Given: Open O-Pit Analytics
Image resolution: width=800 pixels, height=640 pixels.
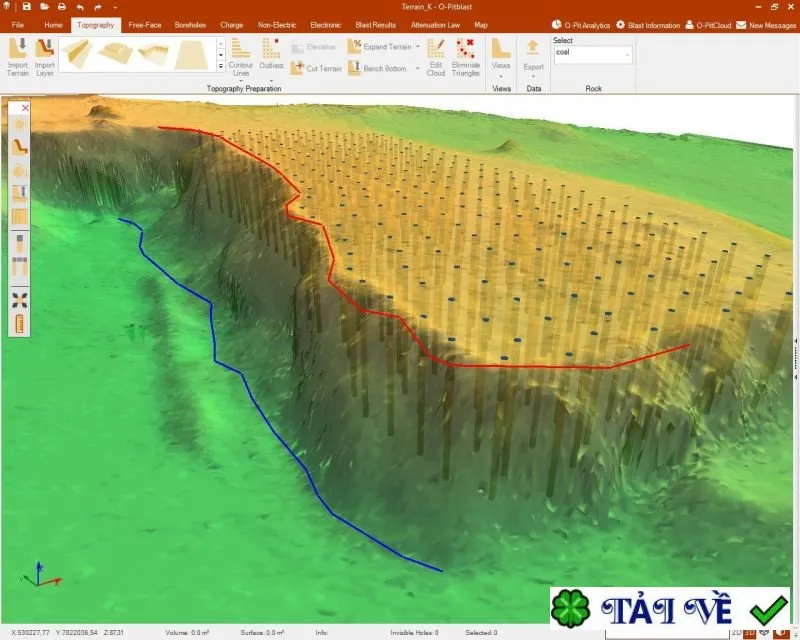Looking at the screenshot, I should [x=581, y=25].
